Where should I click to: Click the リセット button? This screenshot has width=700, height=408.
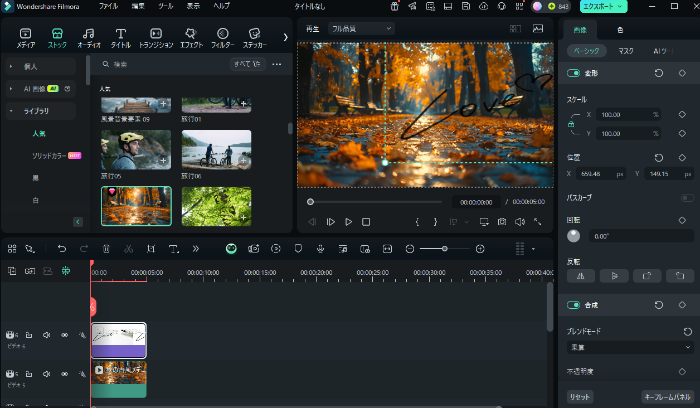point(579,397)
